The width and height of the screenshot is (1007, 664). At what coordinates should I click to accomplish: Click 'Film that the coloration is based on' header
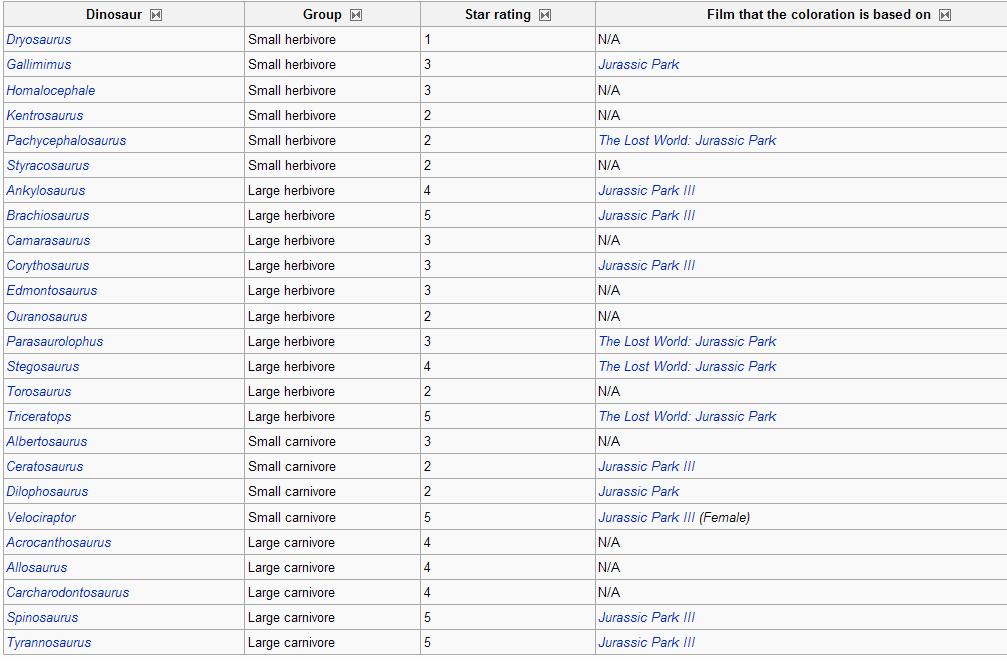click(818, 15)
